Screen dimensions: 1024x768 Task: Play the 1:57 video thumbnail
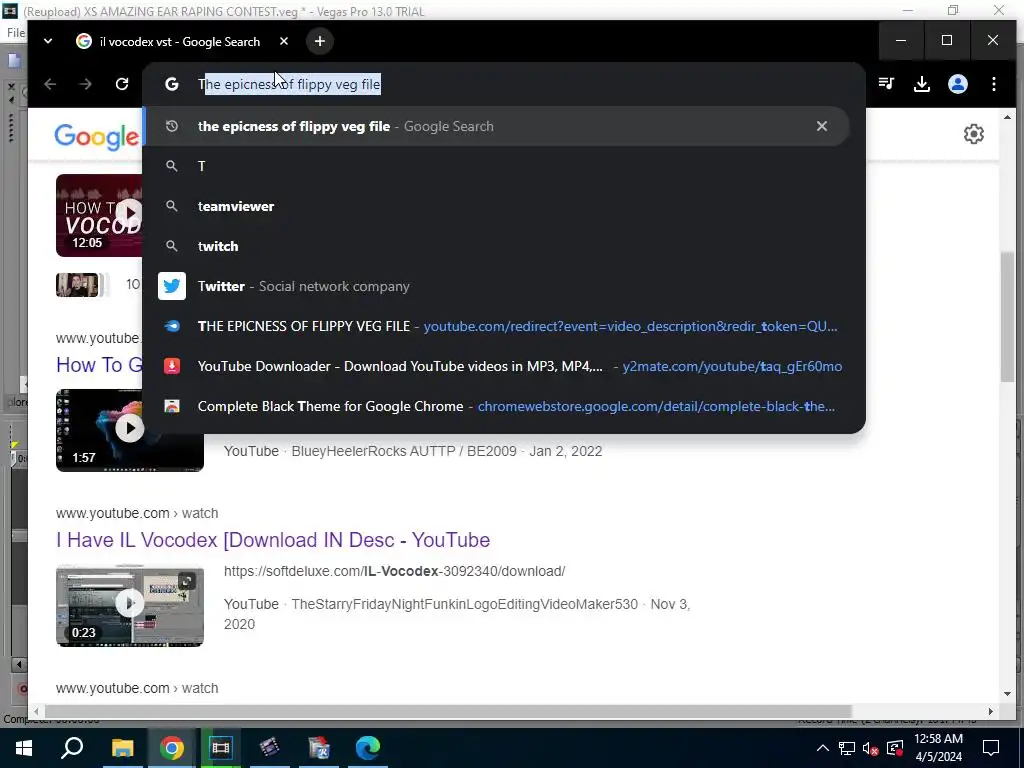click(130, 430)
